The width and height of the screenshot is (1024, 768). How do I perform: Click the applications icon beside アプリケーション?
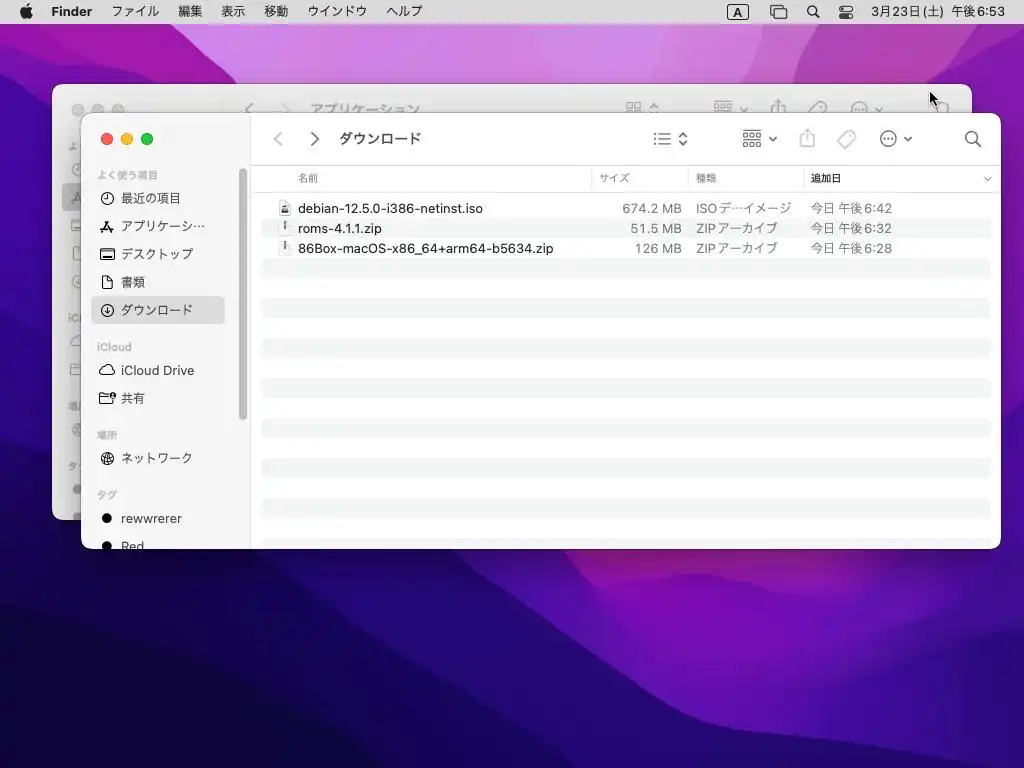[107, 227]
